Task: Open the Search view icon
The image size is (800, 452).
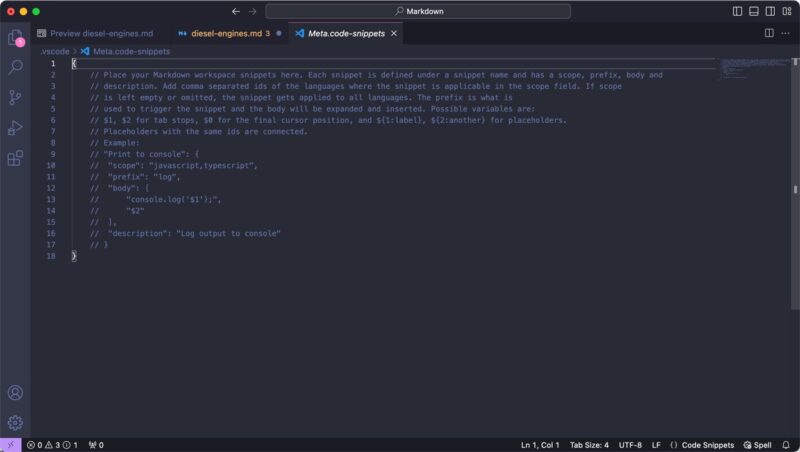Action: (15, 67)
